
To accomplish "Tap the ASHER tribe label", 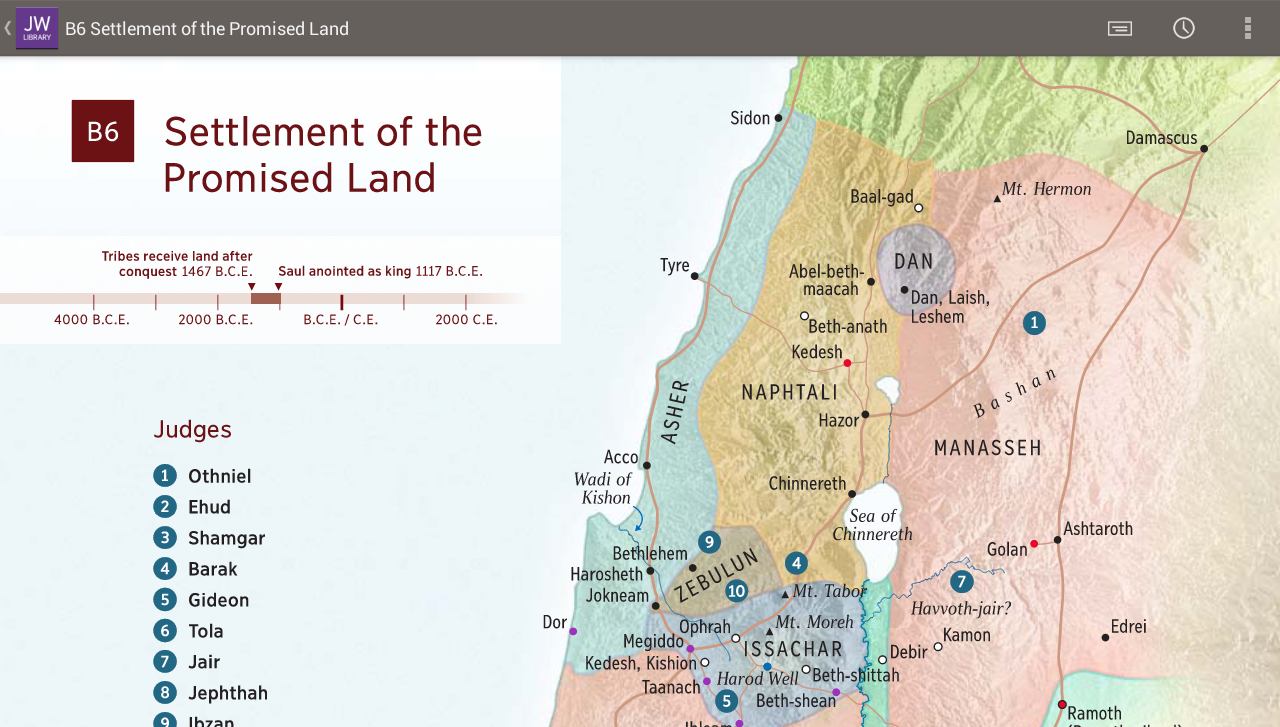I will 677,411.
